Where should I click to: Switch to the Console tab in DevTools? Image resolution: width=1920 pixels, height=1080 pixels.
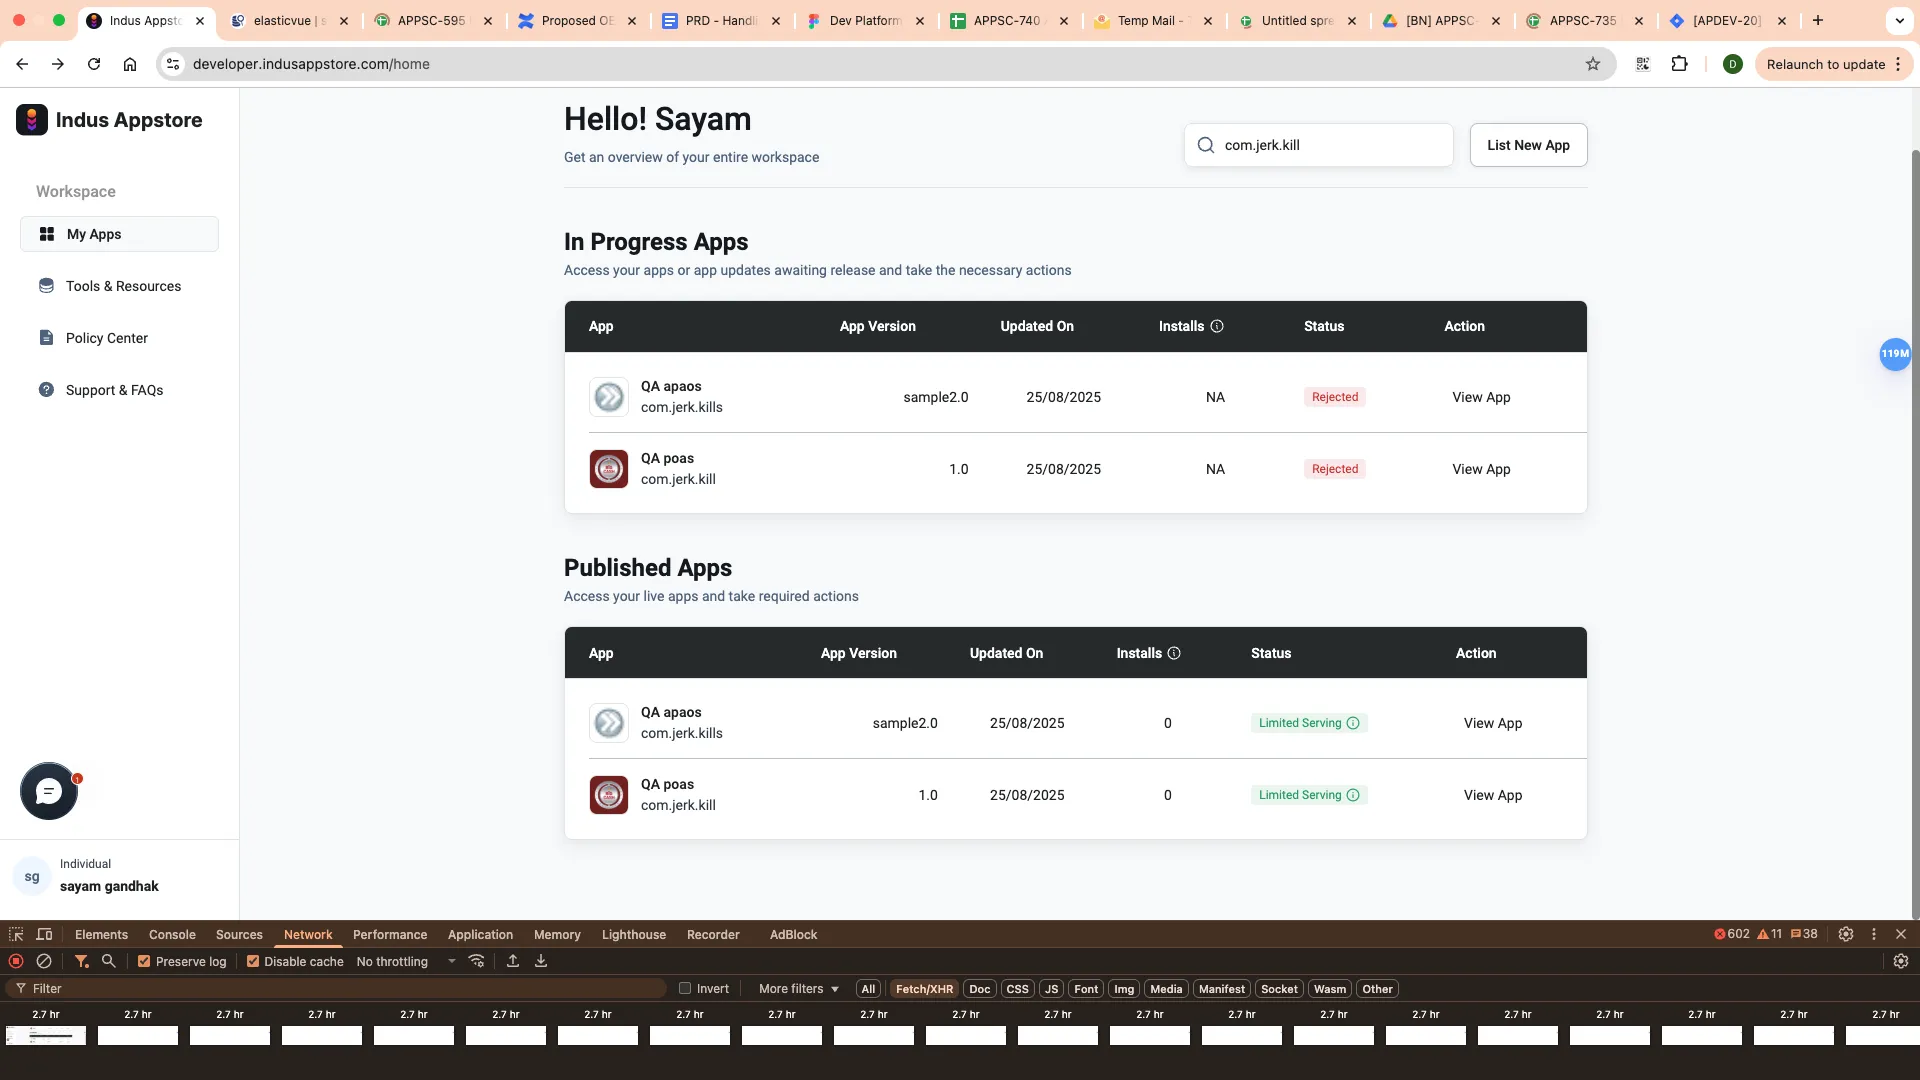pos(172,934)
